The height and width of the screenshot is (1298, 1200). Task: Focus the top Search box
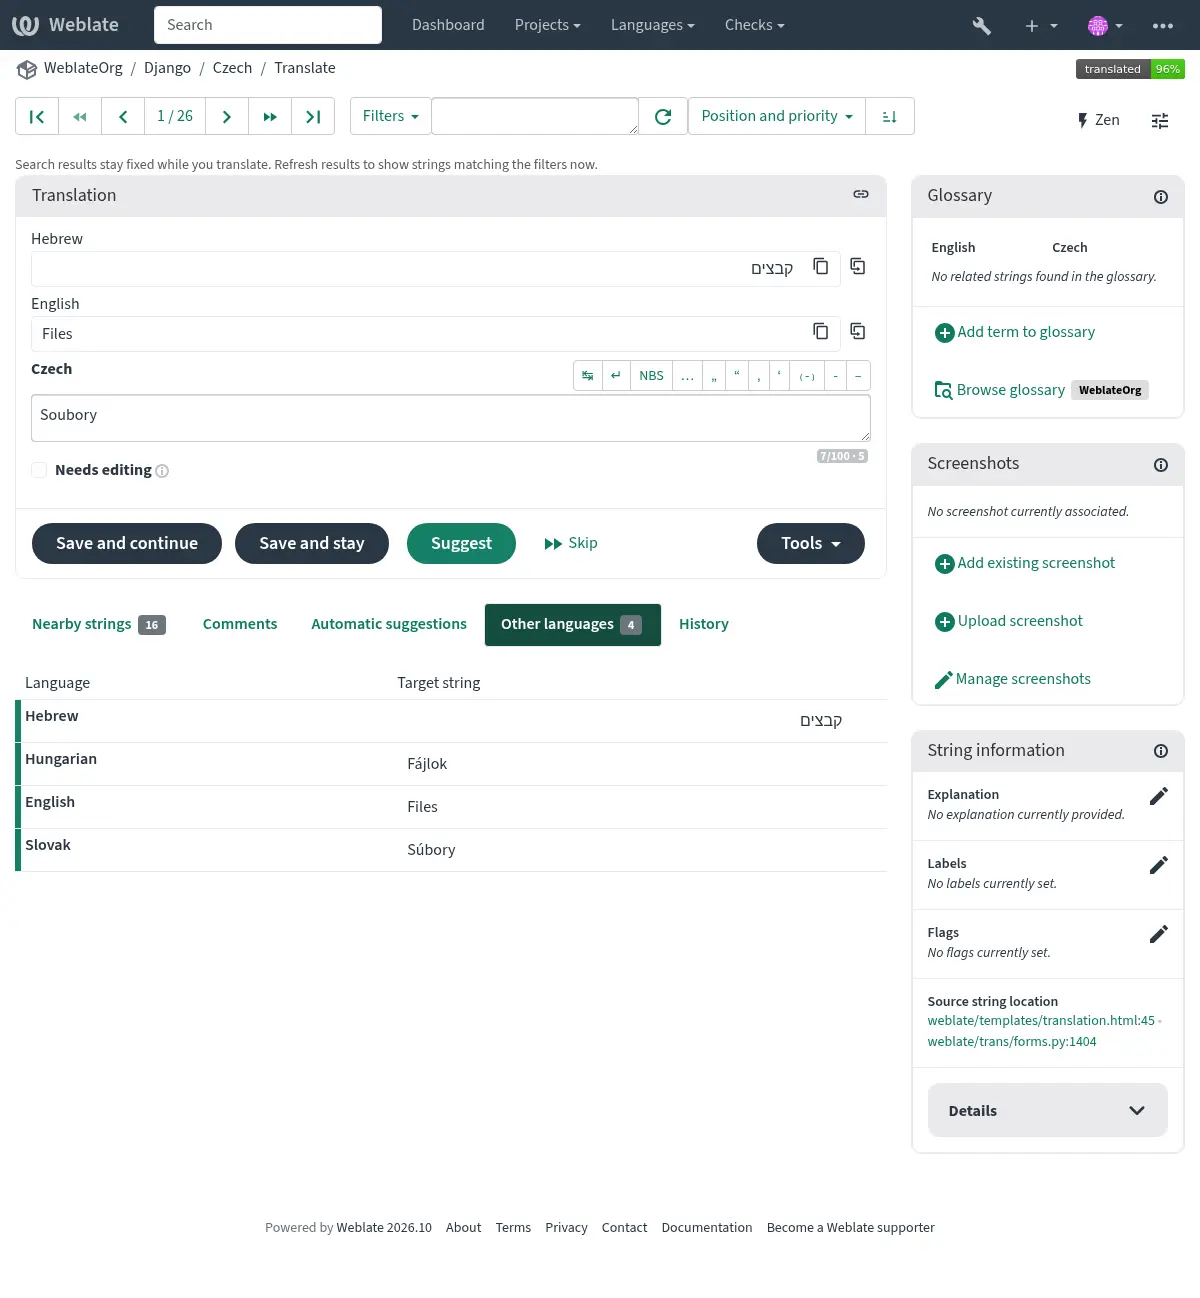(268, 25)
